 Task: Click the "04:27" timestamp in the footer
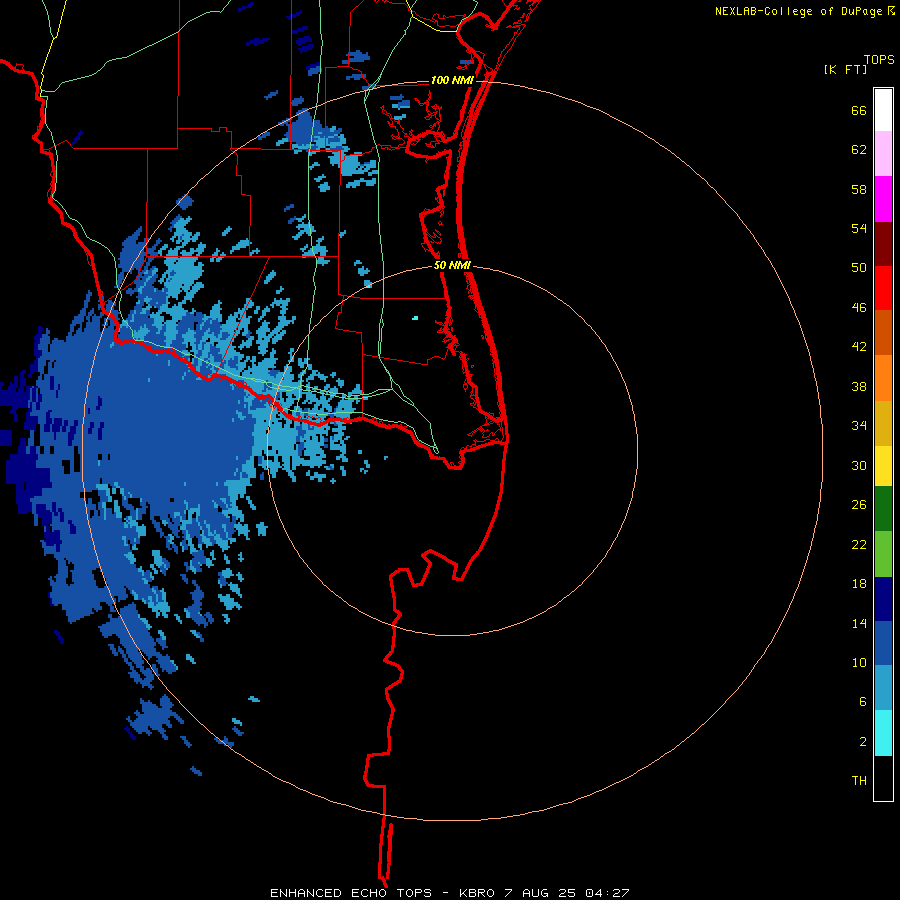[x=607, y=893]
